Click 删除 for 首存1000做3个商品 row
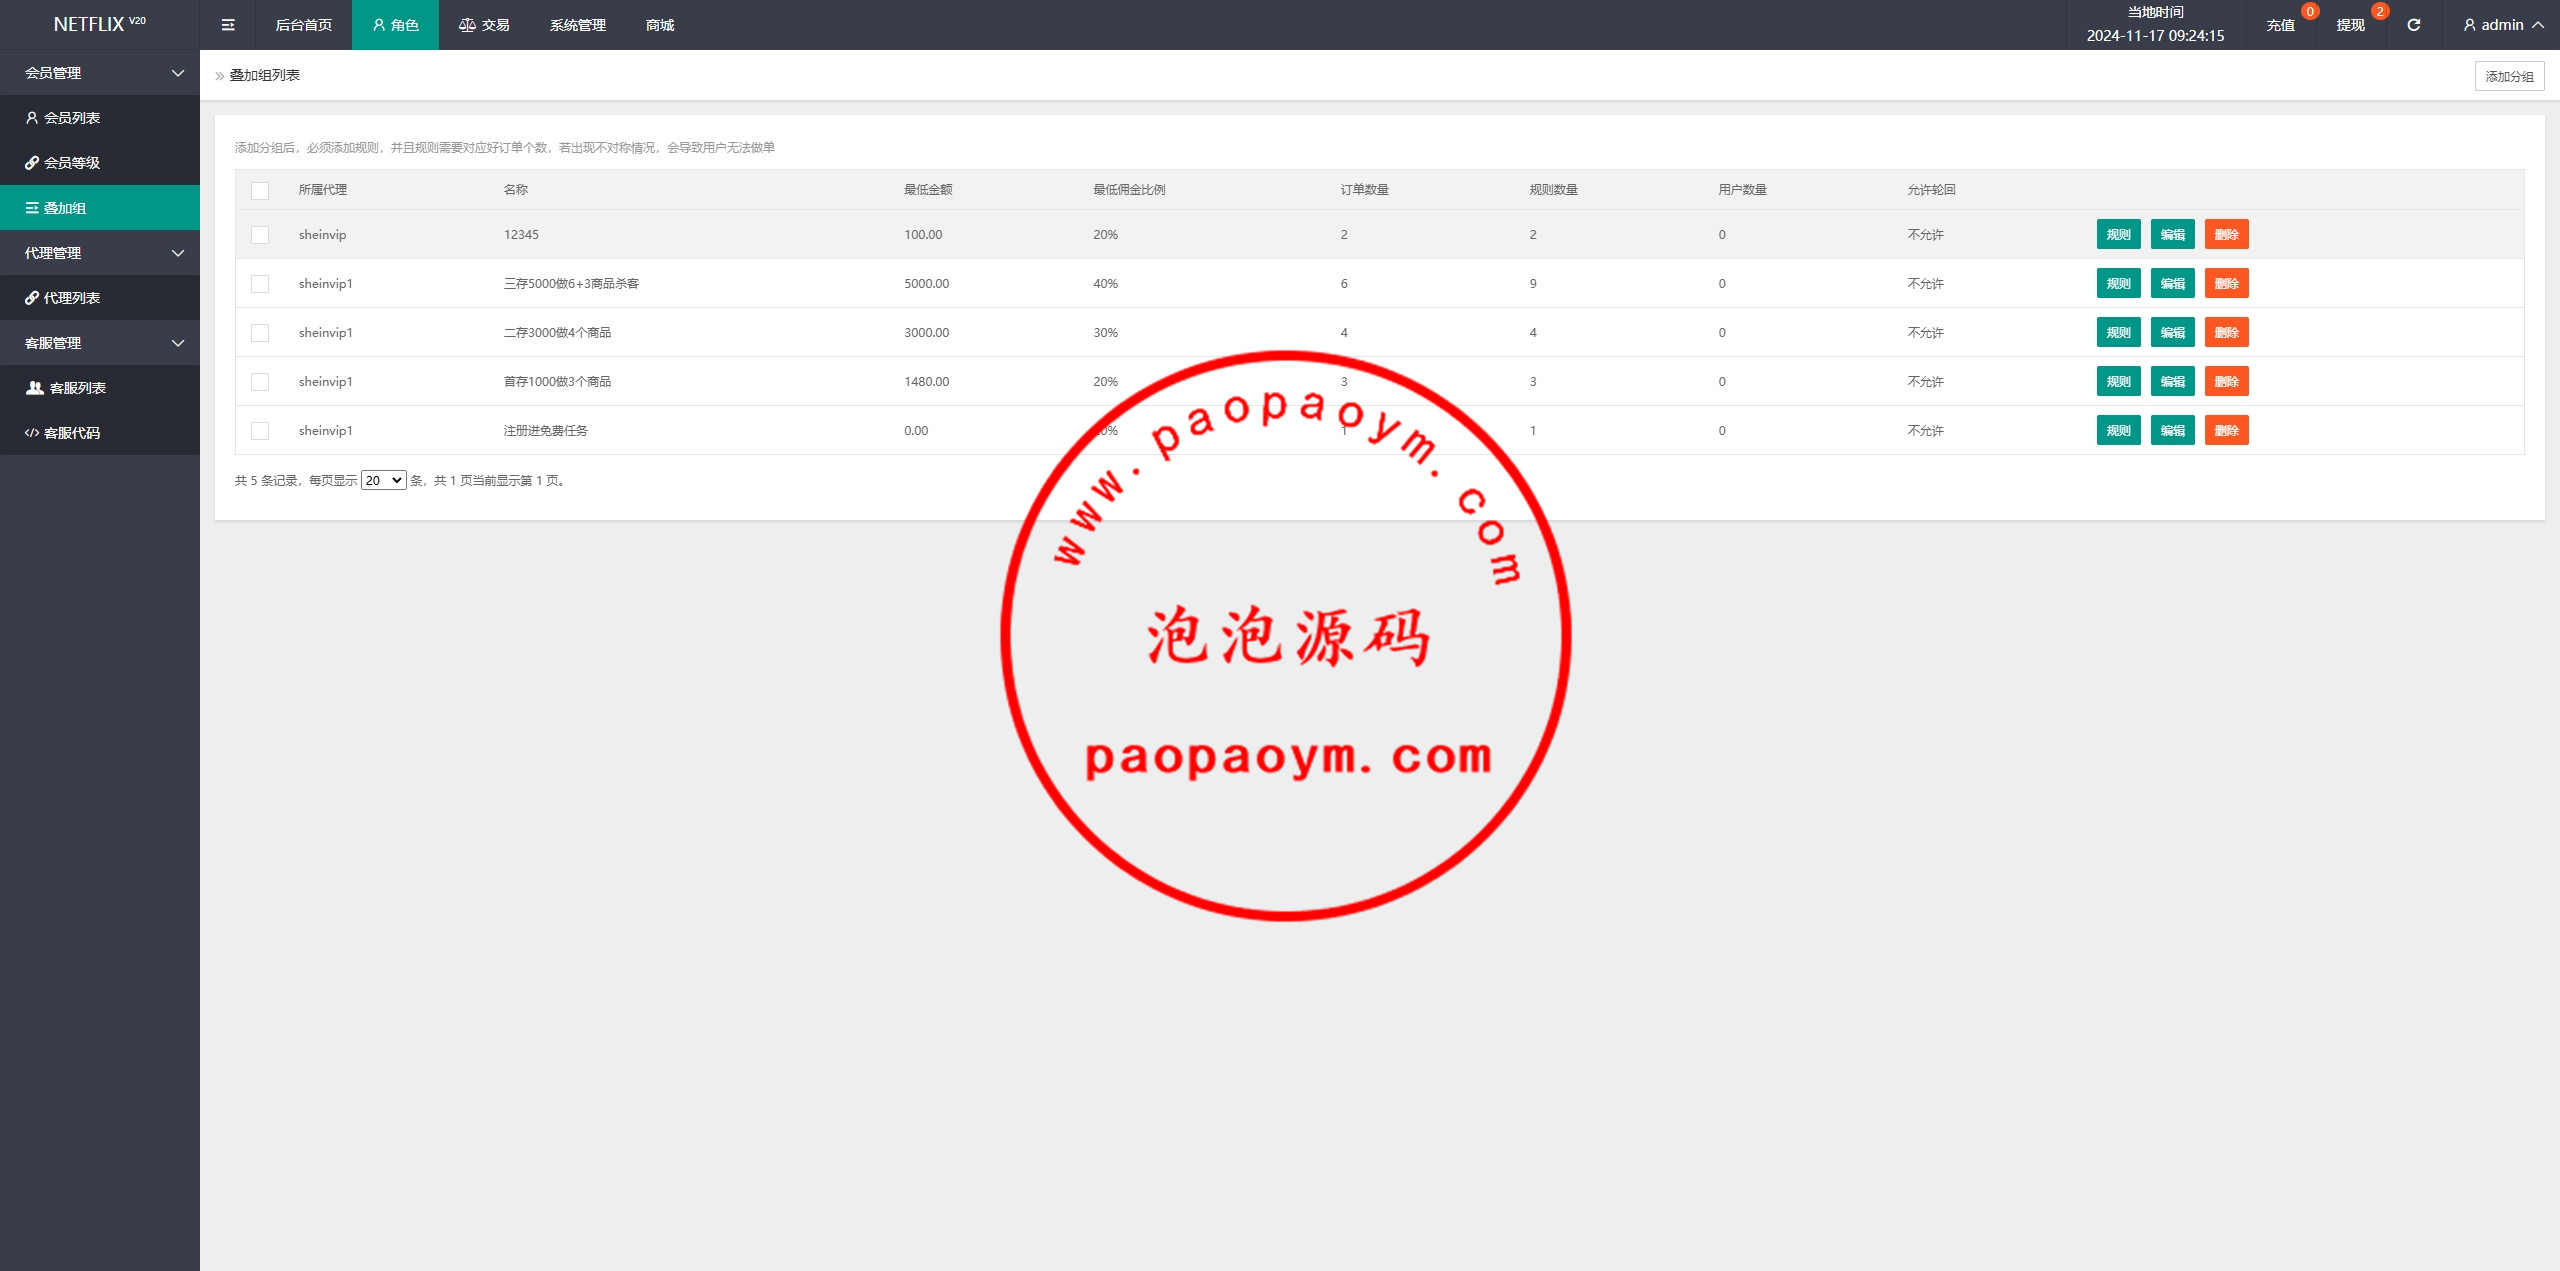This screenshot has height=1271, width=2560. point(2227,382)
